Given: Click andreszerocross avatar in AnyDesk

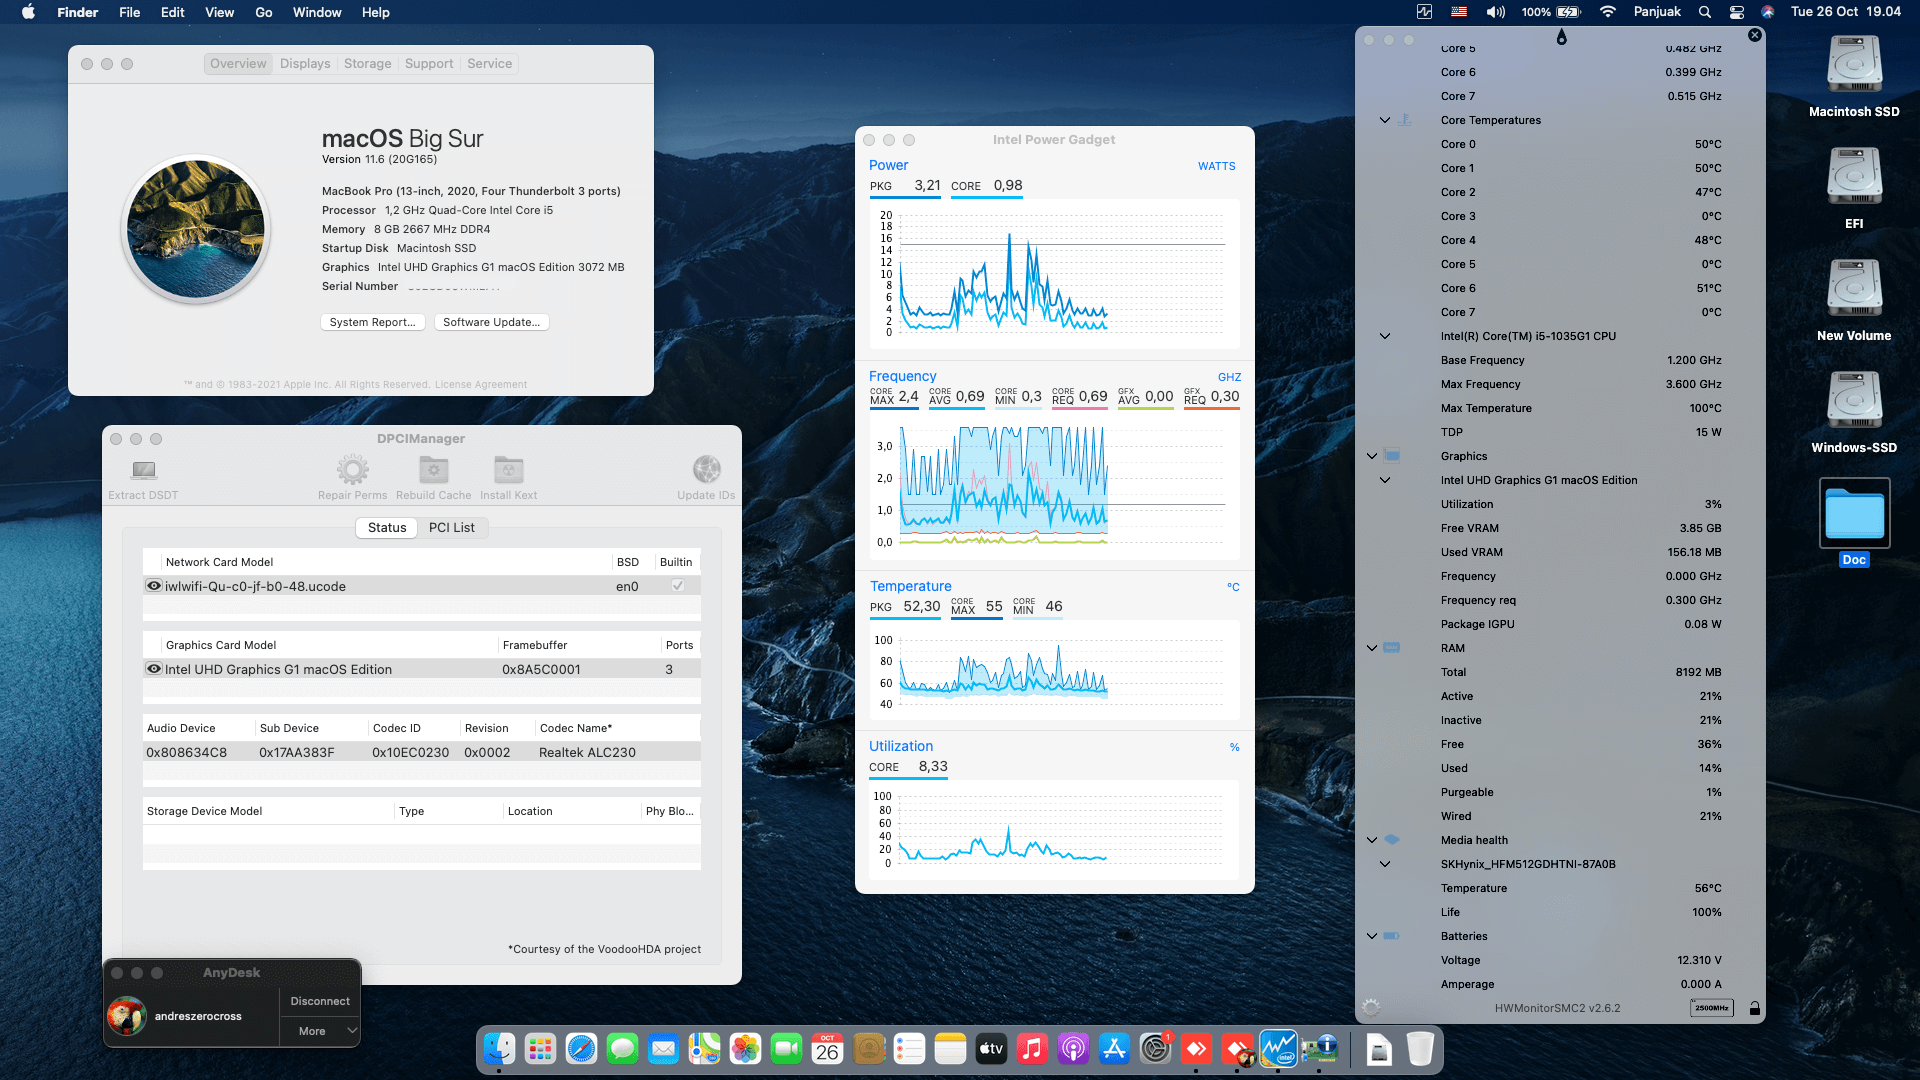Looking at the screenshot, I should click(x=127, y=1016).
